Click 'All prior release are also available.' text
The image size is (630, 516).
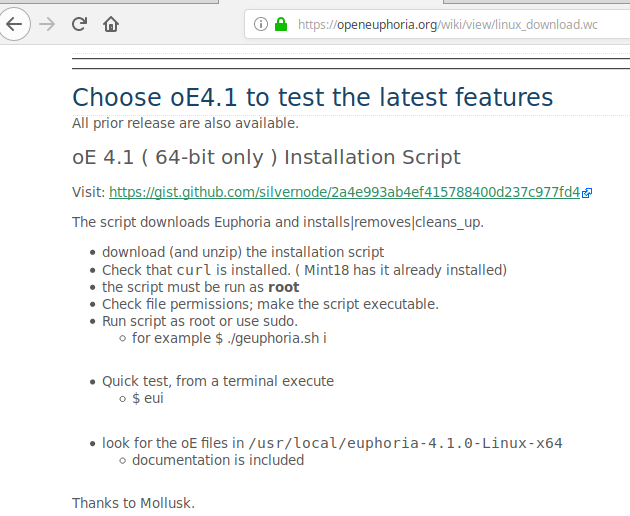(x=185, y=123)
